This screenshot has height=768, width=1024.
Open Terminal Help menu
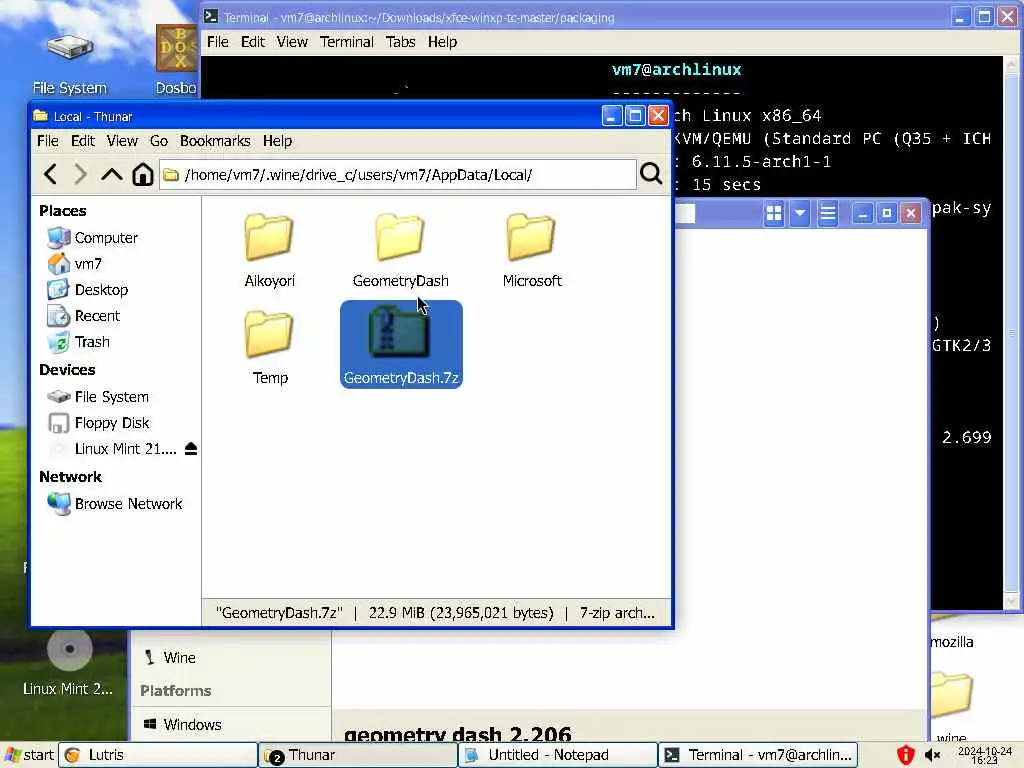click(x=442, y=42)
